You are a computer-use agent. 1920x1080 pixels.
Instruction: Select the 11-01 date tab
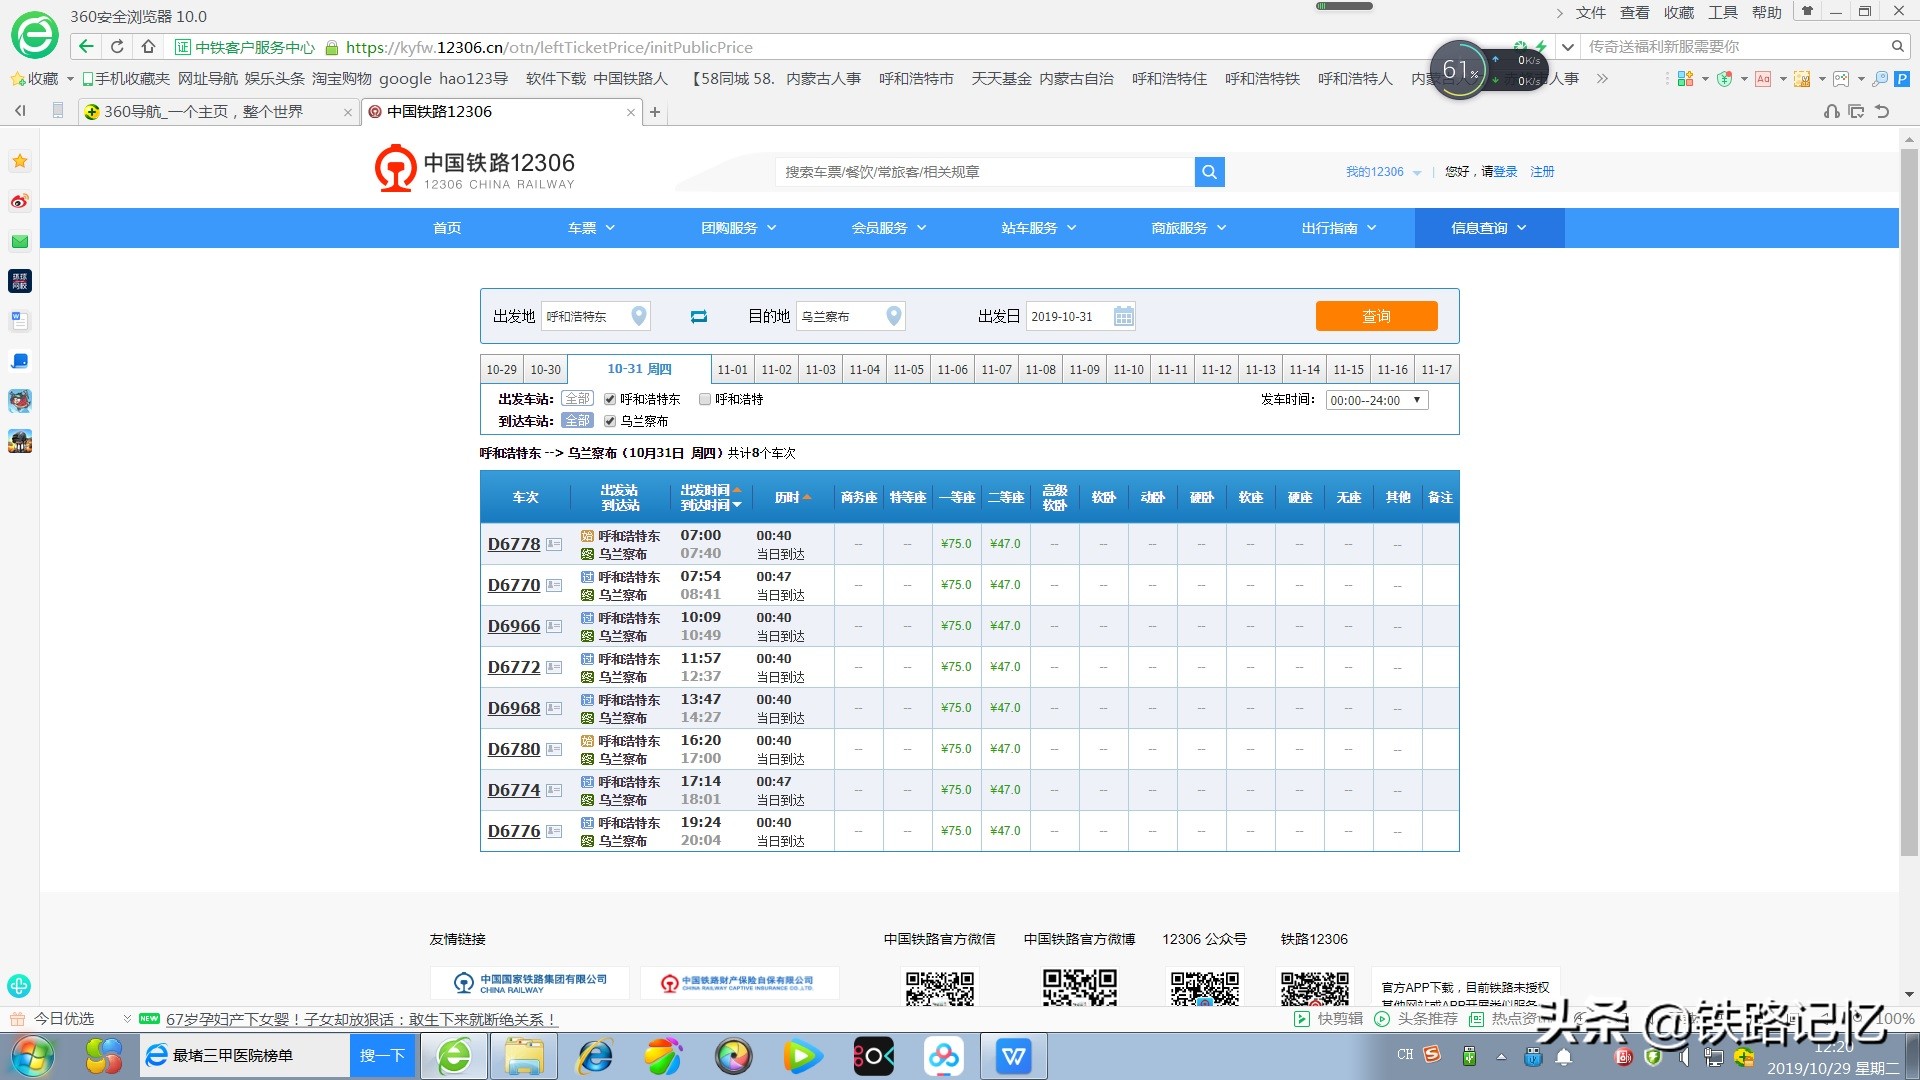pyautogui.click(x=732, y=369)
